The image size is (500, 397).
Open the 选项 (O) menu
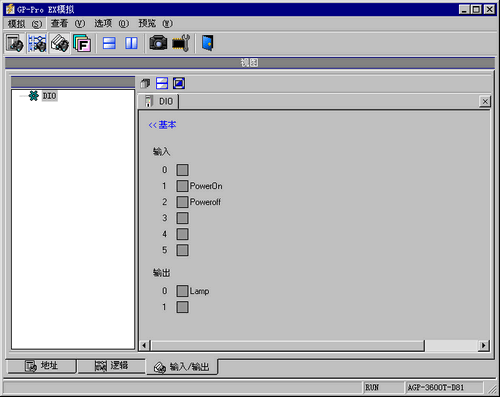[111, 24]
